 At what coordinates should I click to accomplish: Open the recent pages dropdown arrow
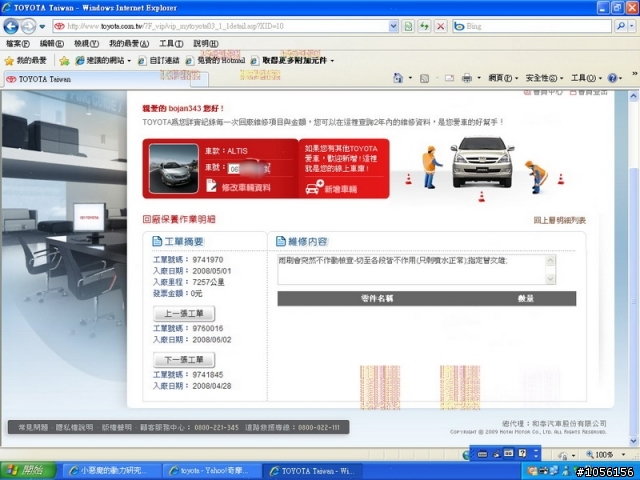[x=42, y=27]
